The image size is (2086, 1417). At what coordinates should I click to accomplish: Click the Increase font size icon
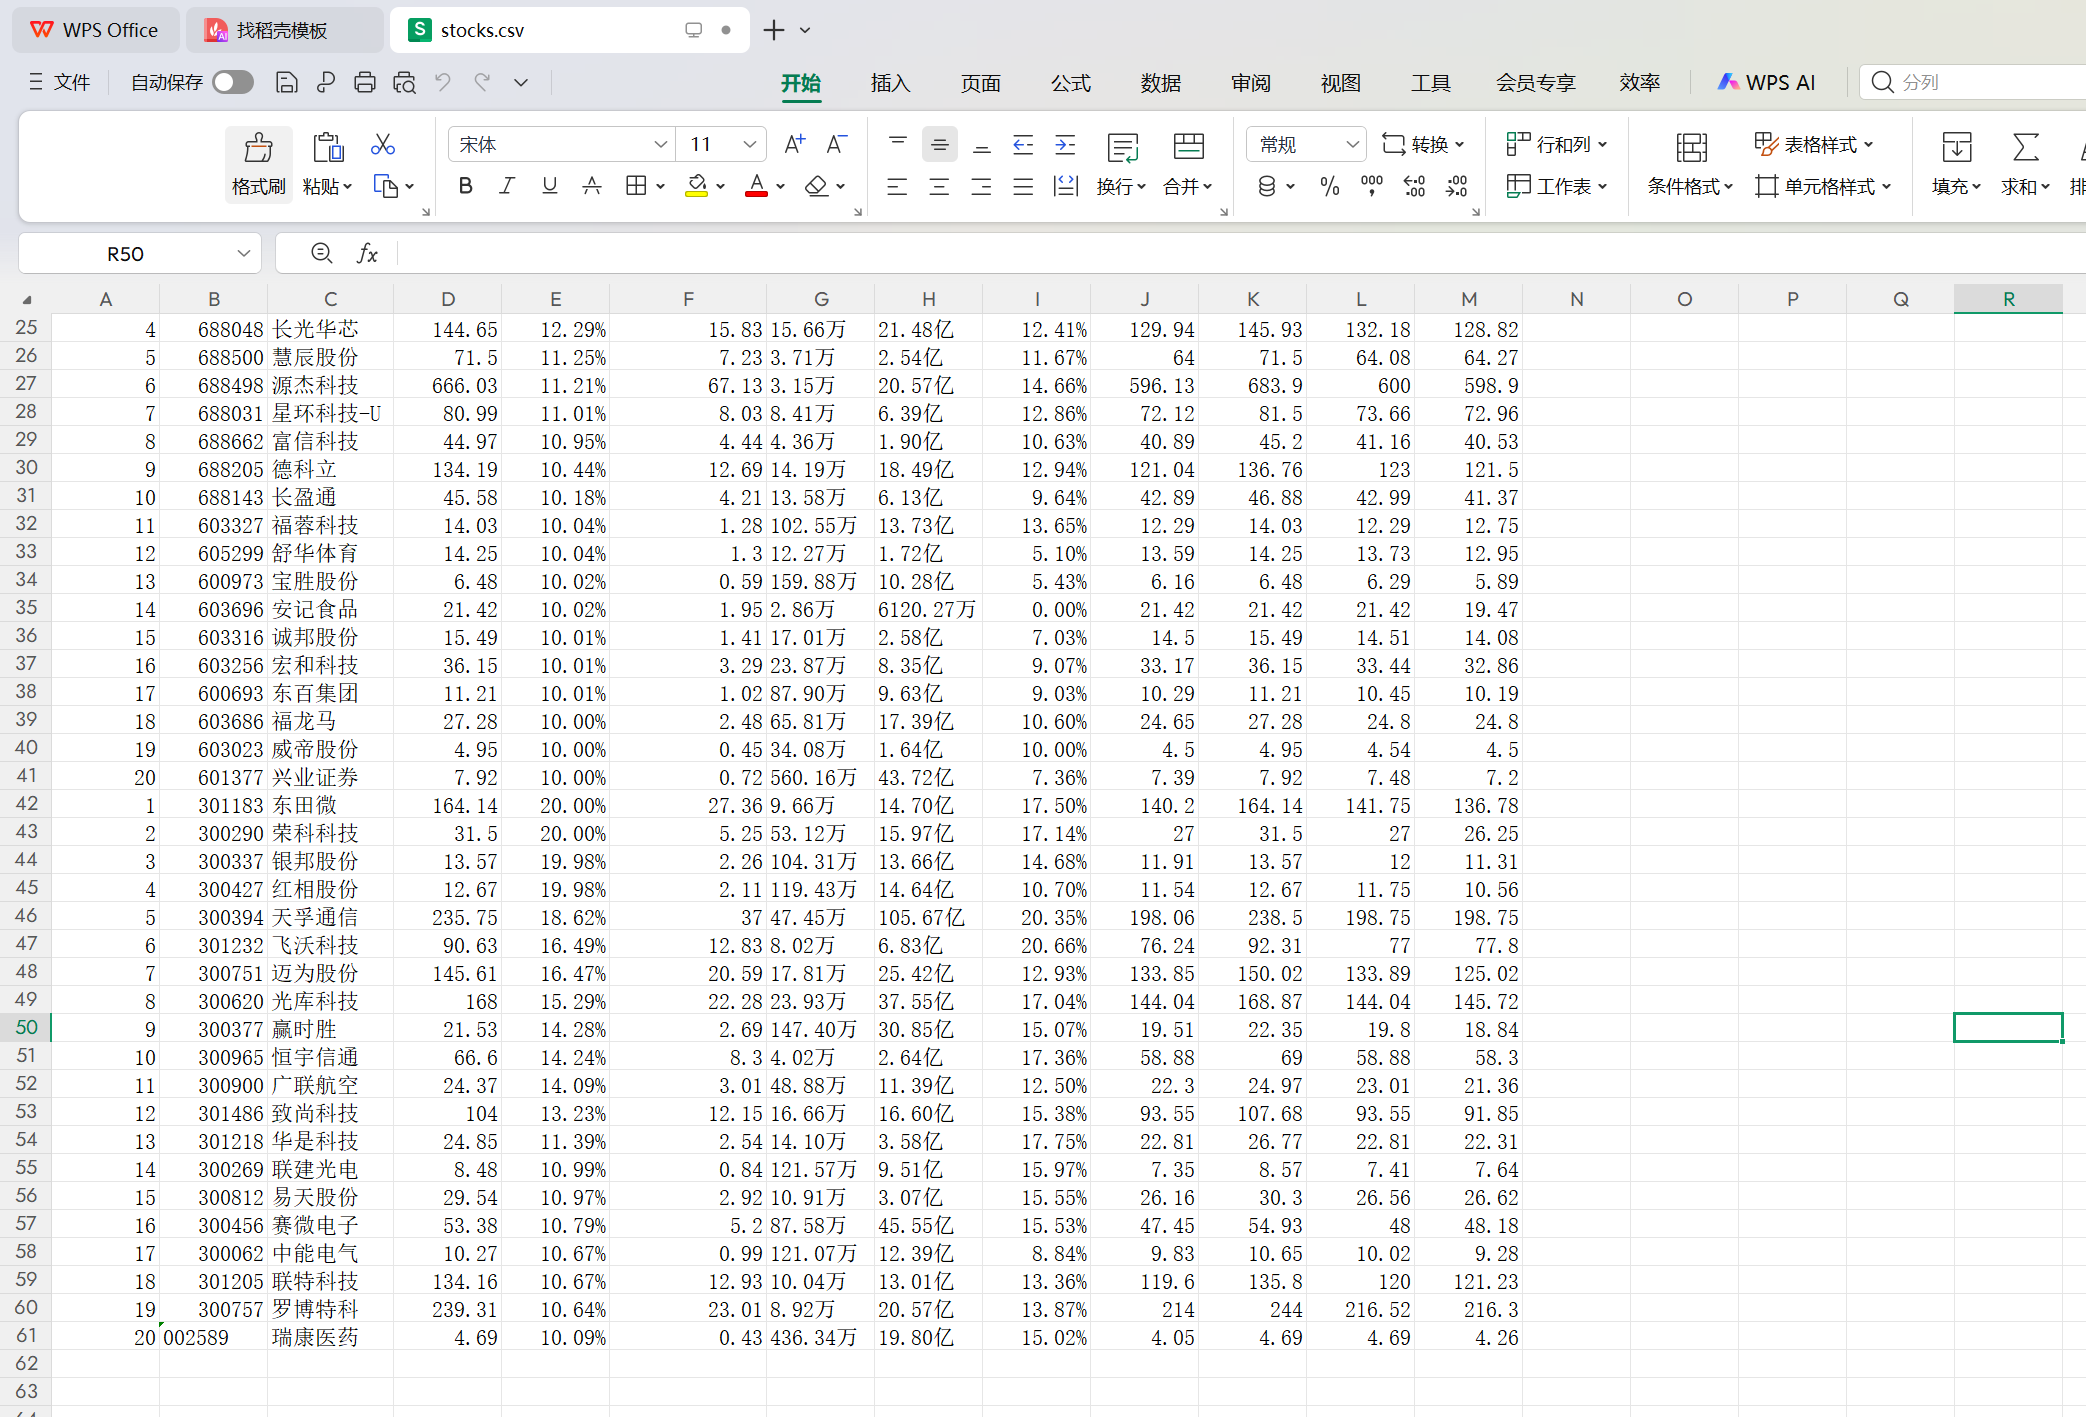[794, 145]
